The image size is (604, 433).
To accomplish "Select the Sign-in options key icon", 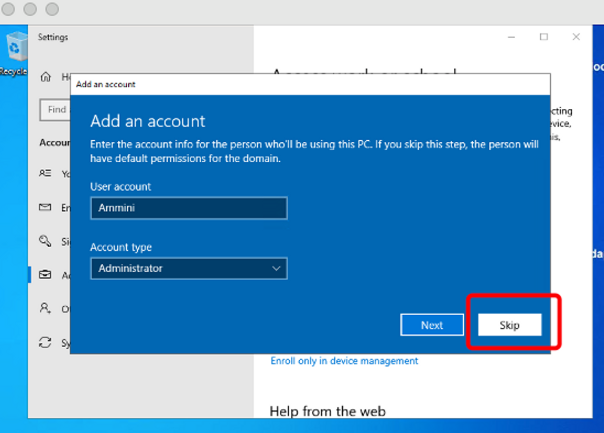I will [45, 241].
